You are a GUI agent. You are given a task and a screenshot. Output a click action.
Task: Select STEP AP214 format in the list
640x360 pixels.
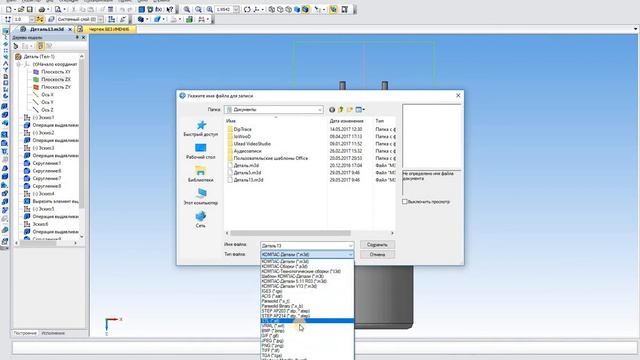[307, 316]
